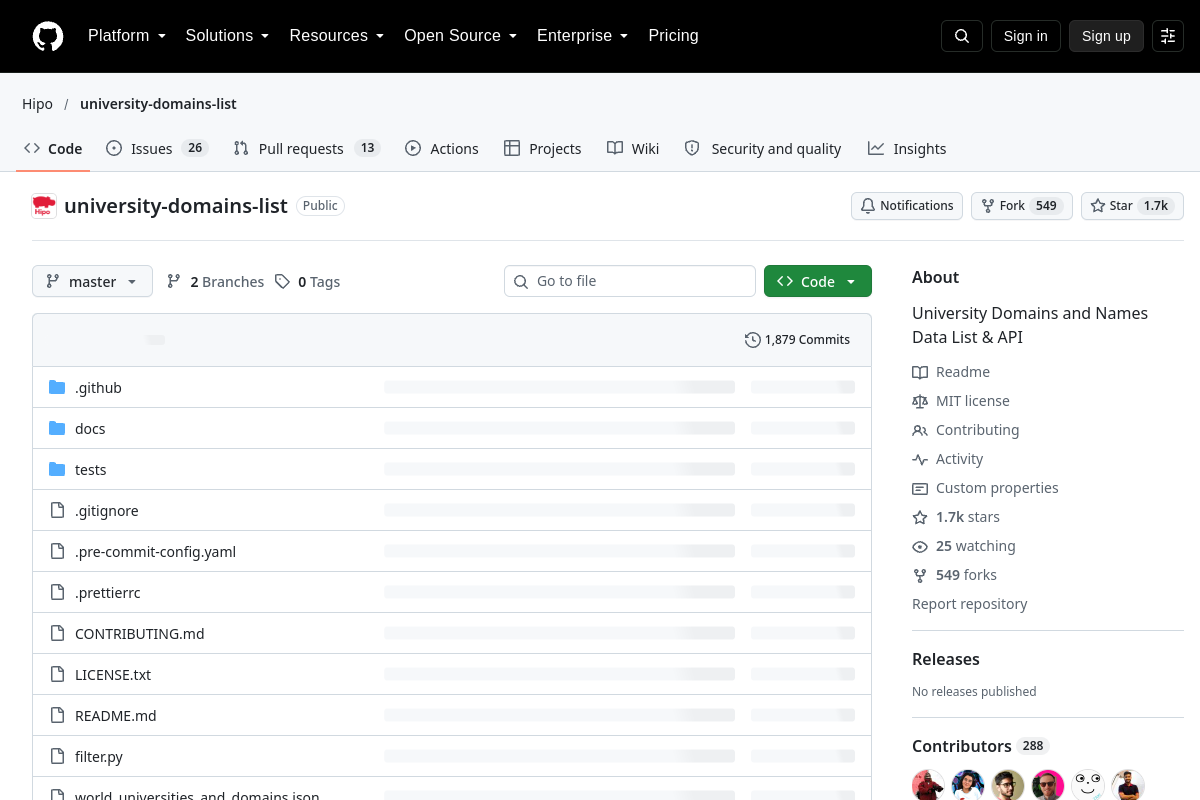Click the Sign in button
Image resolution: width=1200 pixels, height=800 pixels.
[x=1026, y=36]
